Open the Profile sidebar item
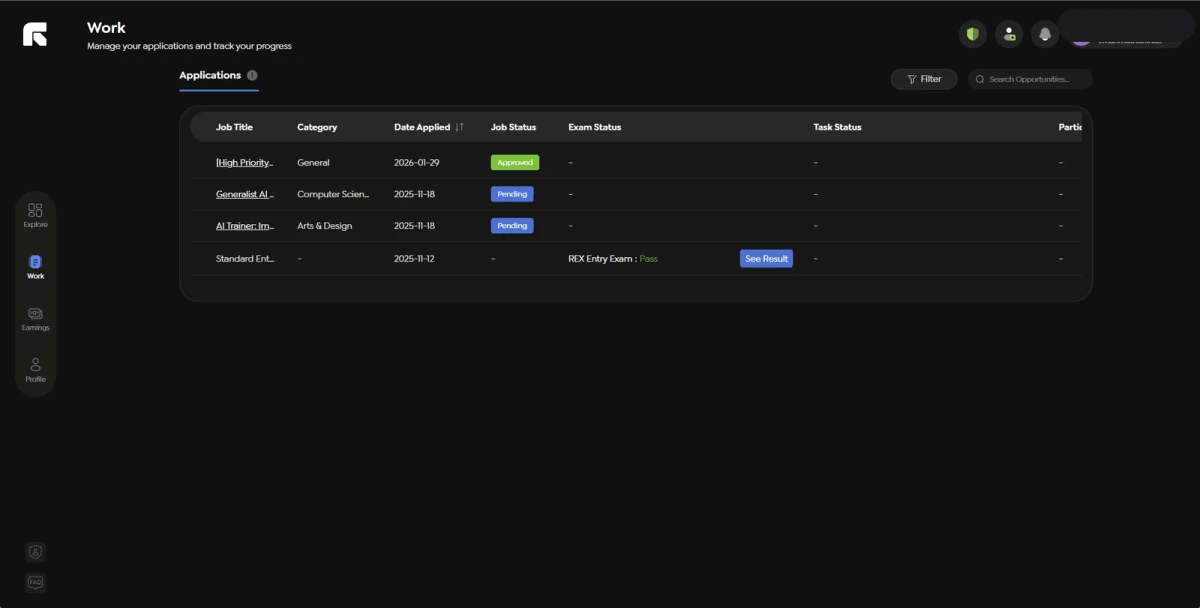Screen dimensions: 1200x608 (35, 370)
